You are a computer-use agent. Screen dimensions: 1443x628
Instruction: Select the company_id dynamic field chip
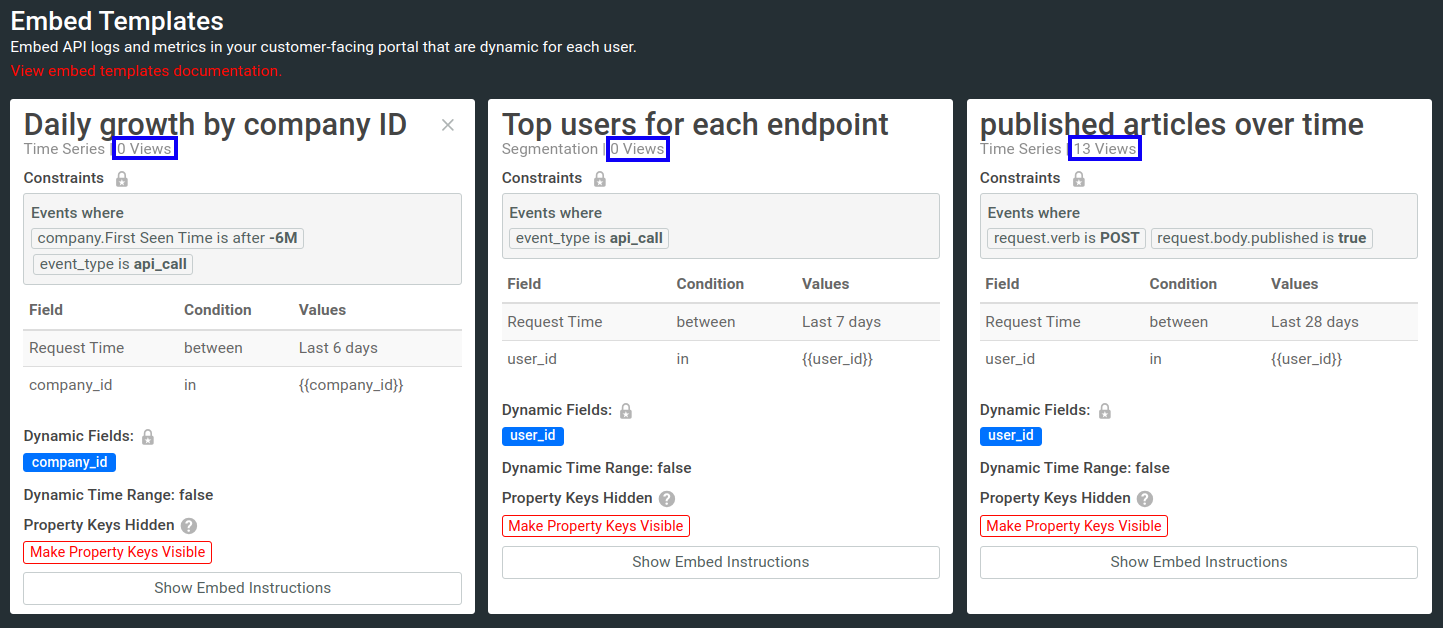(x=69, y=462)
